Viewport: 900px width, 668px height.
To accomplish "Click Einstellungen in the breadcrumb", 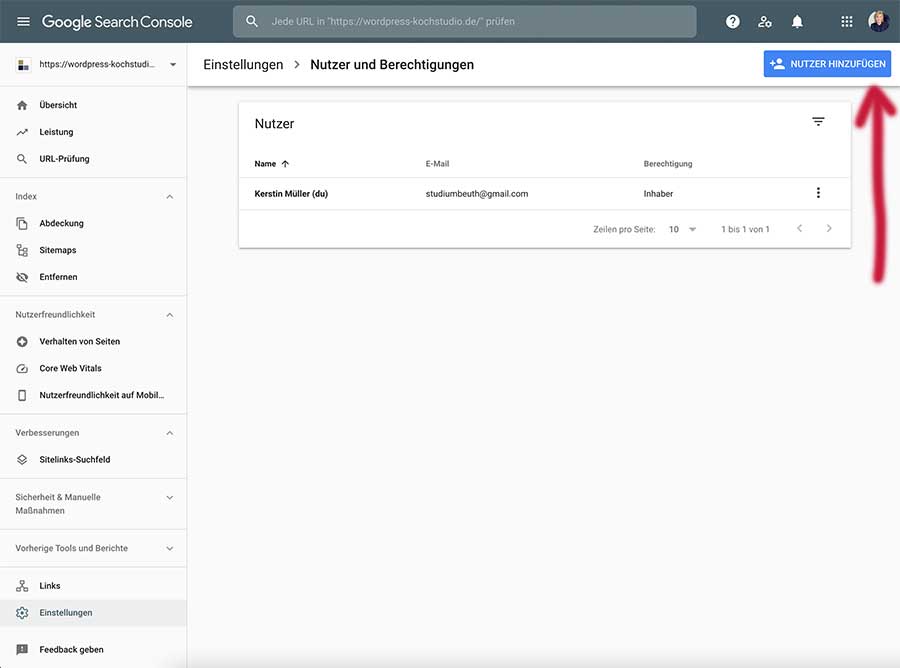I will pyautogui.click(x=243, y=63).
